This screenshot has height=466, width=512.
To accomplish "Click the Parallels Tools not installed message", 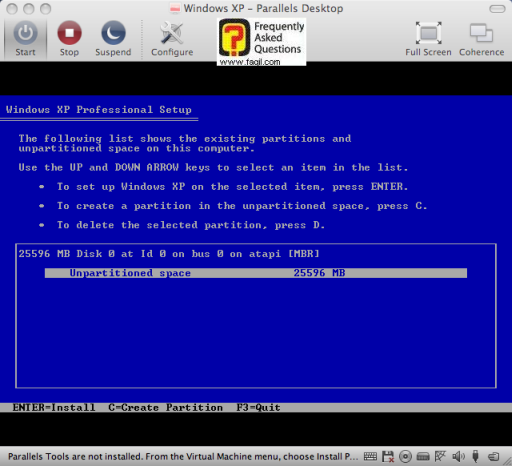I will (x=183, y=456).
